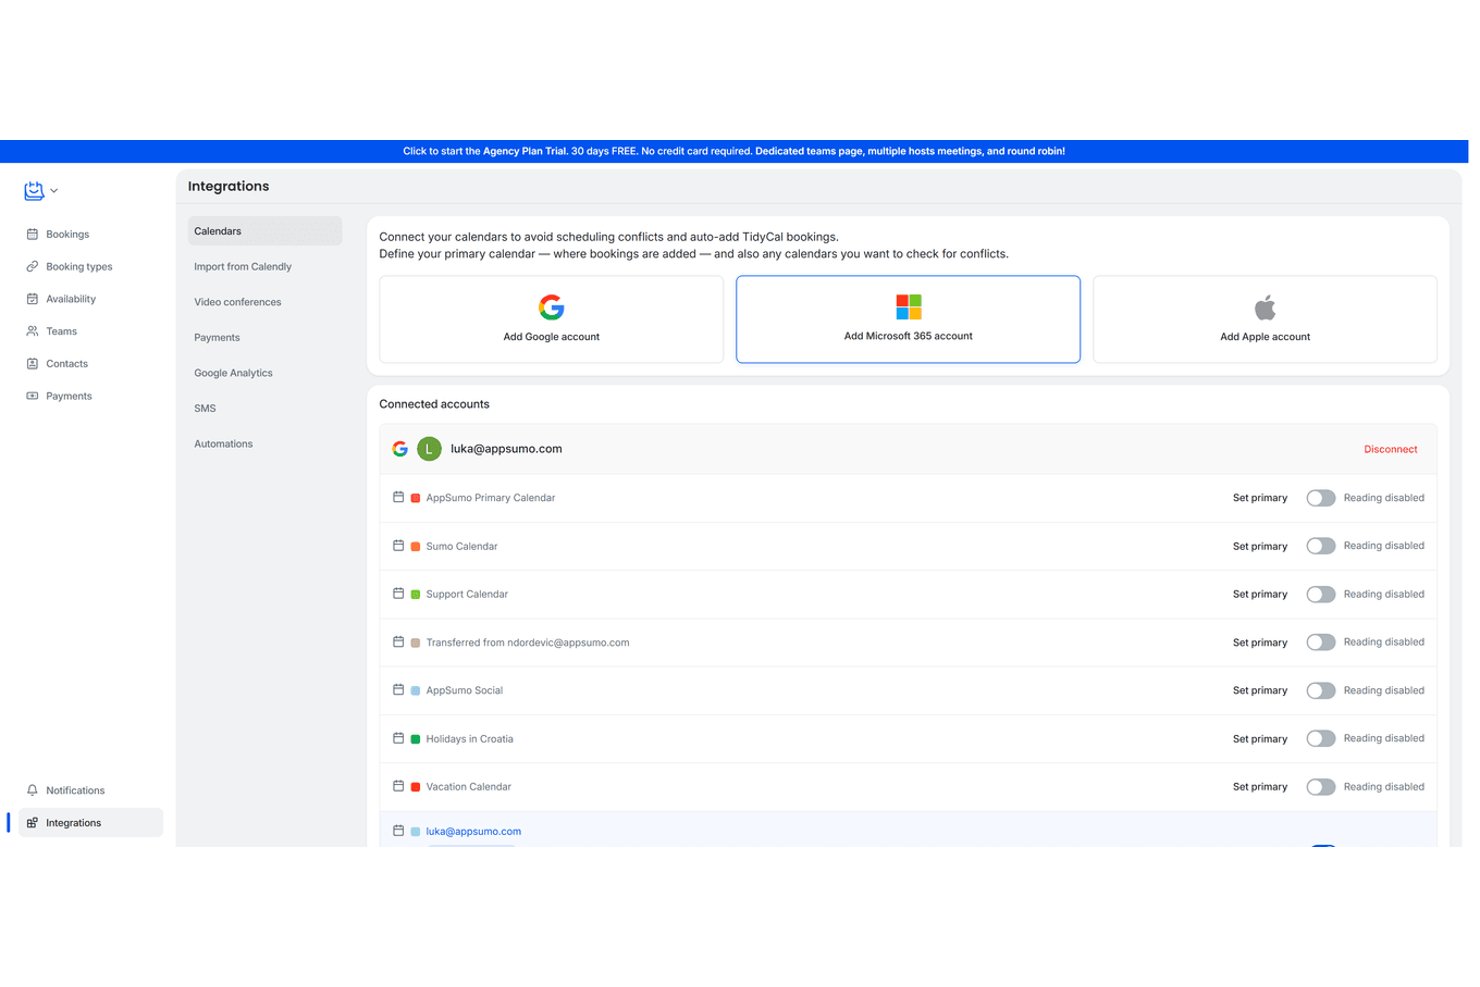Click the Add Google account card
This screenshot has width=1480, height=987.
pos(551,319)
